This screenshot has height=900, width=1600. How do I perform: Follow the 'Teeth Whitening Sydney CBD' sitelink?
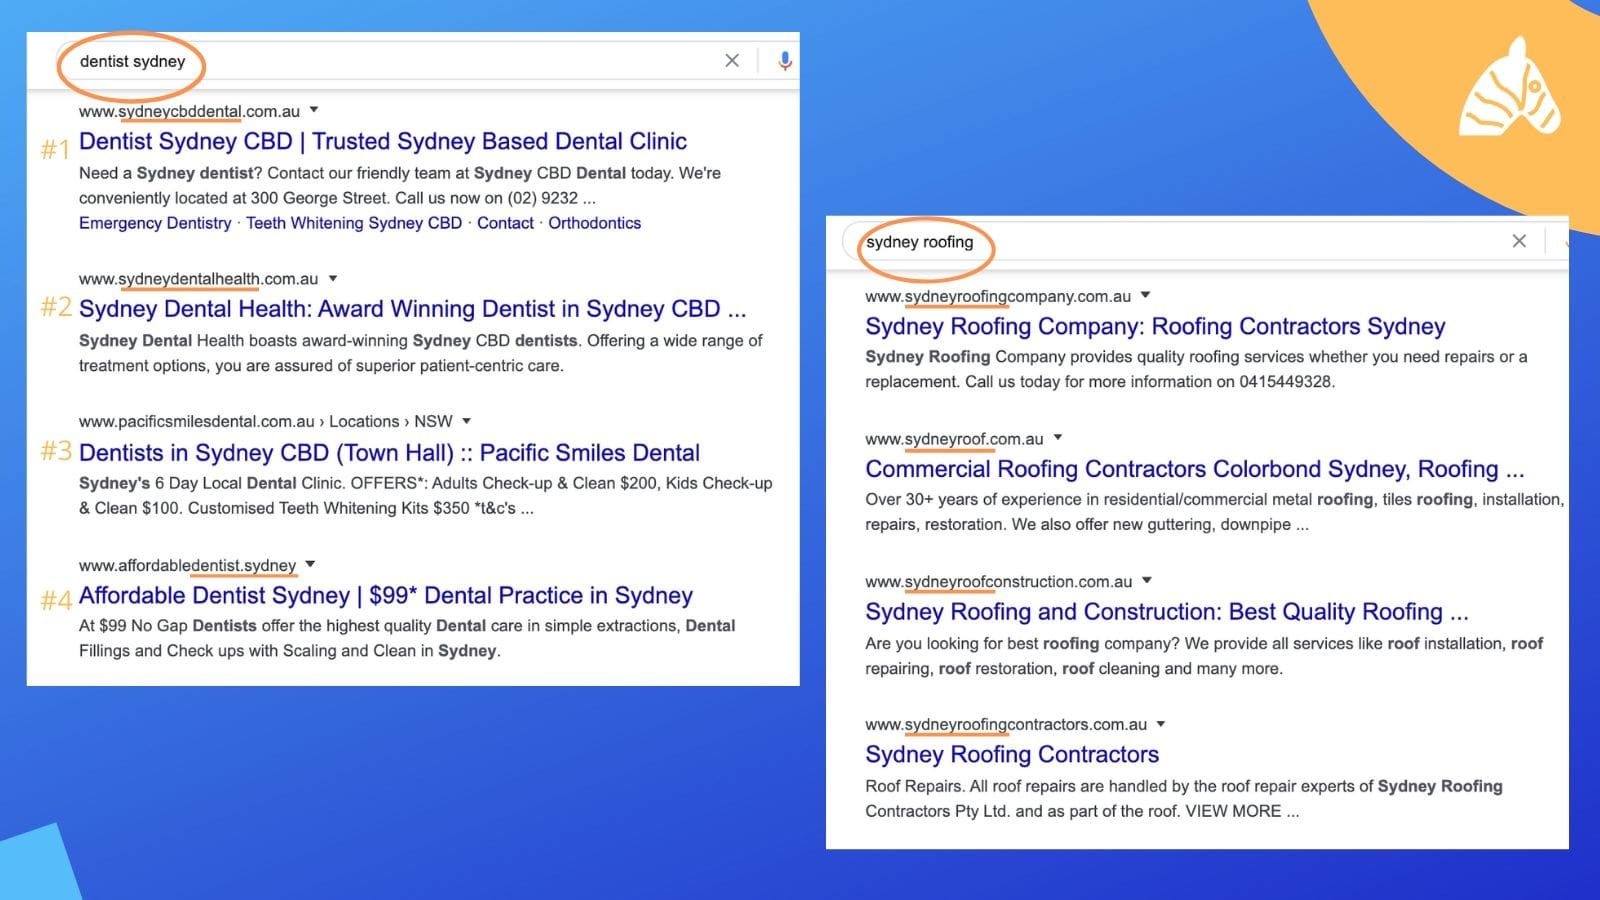(354, 223)
